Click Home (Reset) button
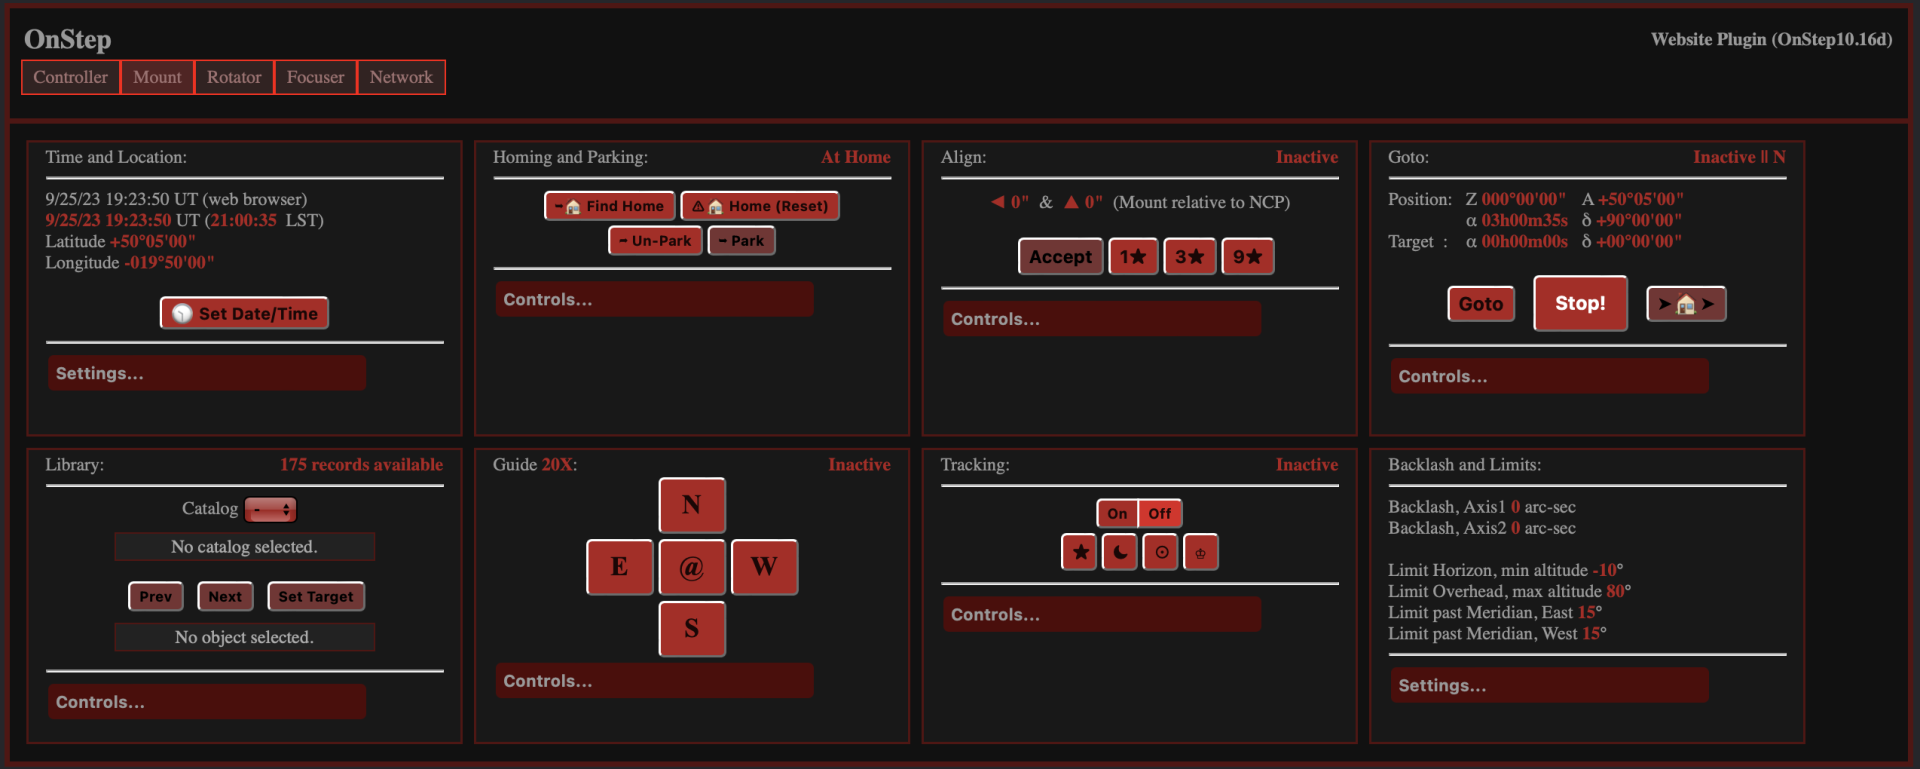Screen dimensions: 1920x769 pyautogui.click(x=760, y=206)
